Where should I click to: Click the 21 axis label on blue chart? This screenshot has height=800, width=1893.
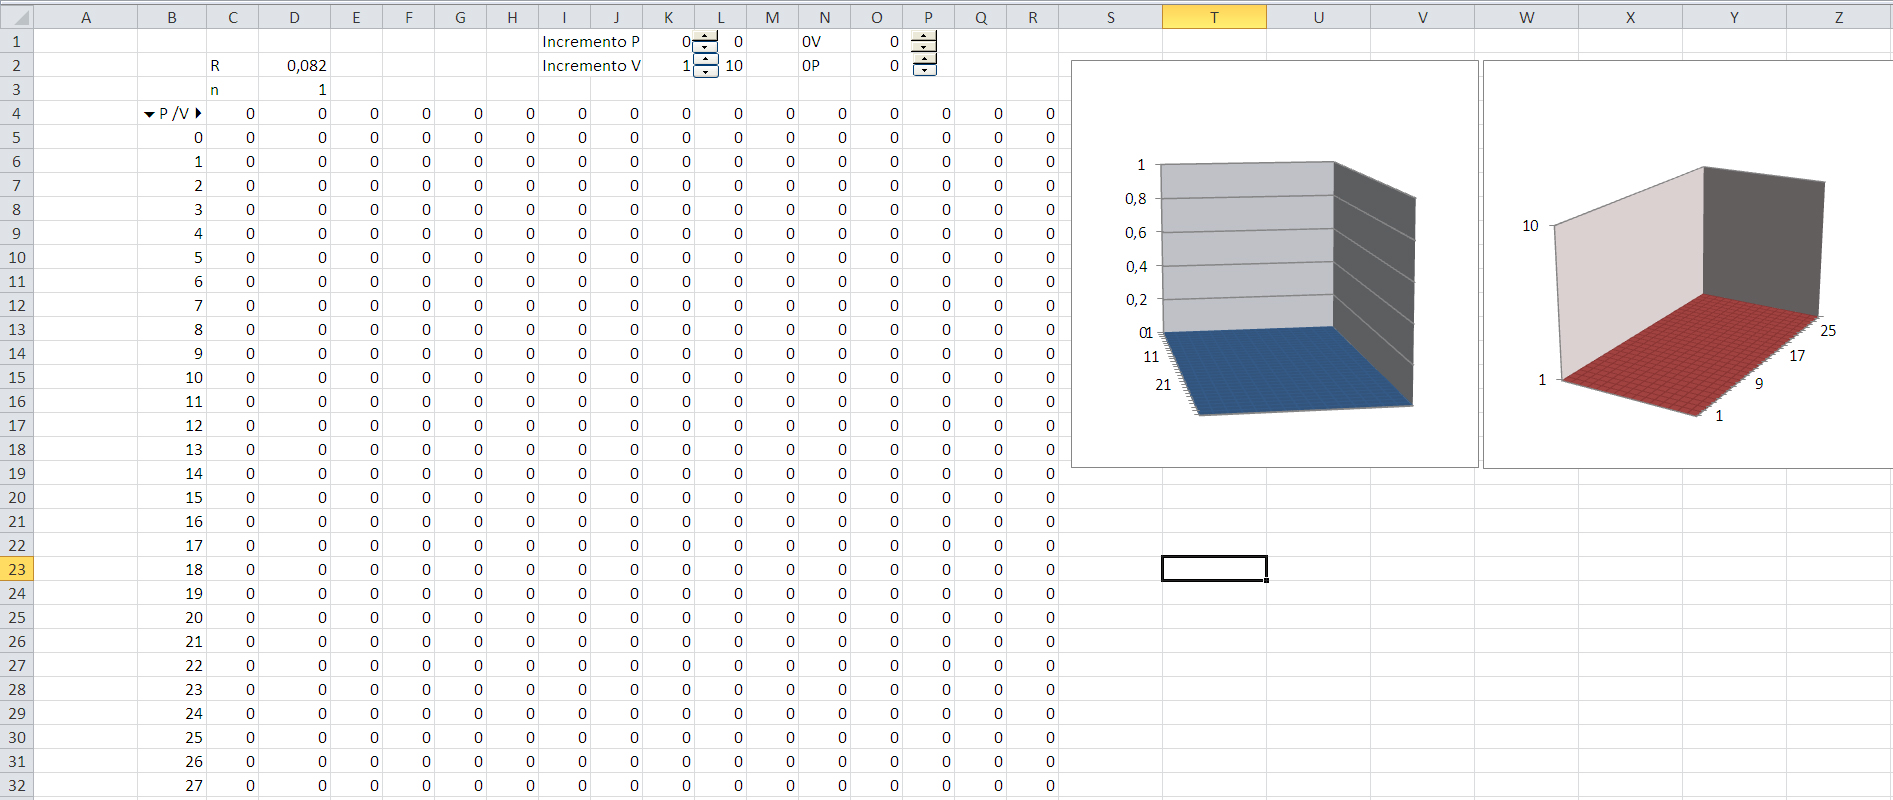pos(1162,385)
